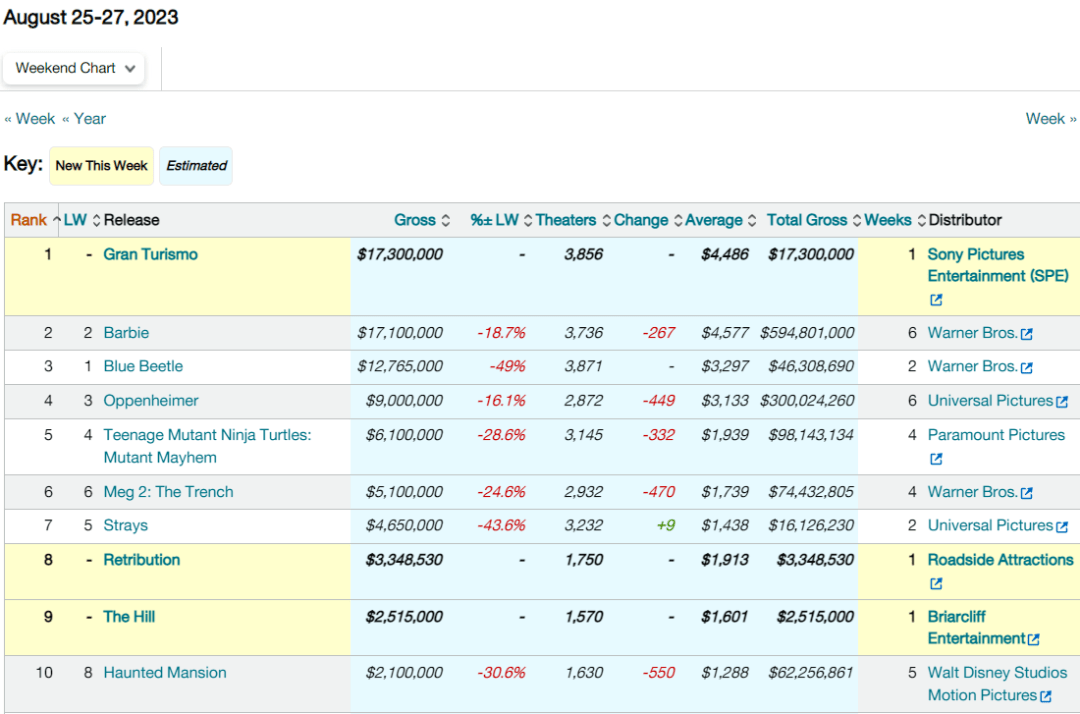Sort by Weeks column header
The width and height of the screenshot is (1080, 714).
tap(887, 220)
